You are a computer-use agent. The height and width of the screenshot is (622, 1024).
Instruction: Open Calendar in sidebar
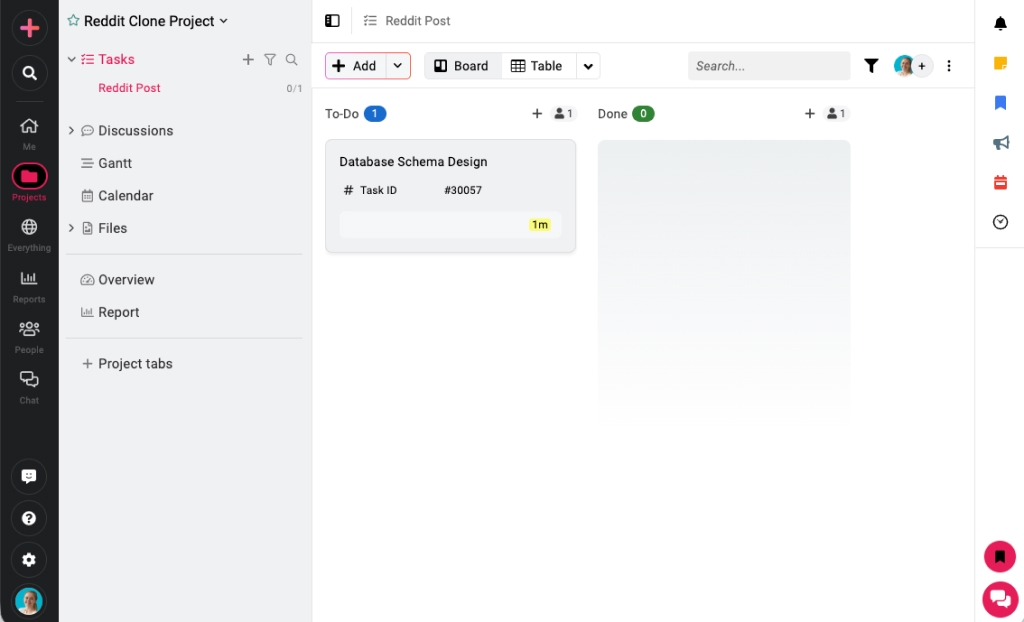[125, 196]
